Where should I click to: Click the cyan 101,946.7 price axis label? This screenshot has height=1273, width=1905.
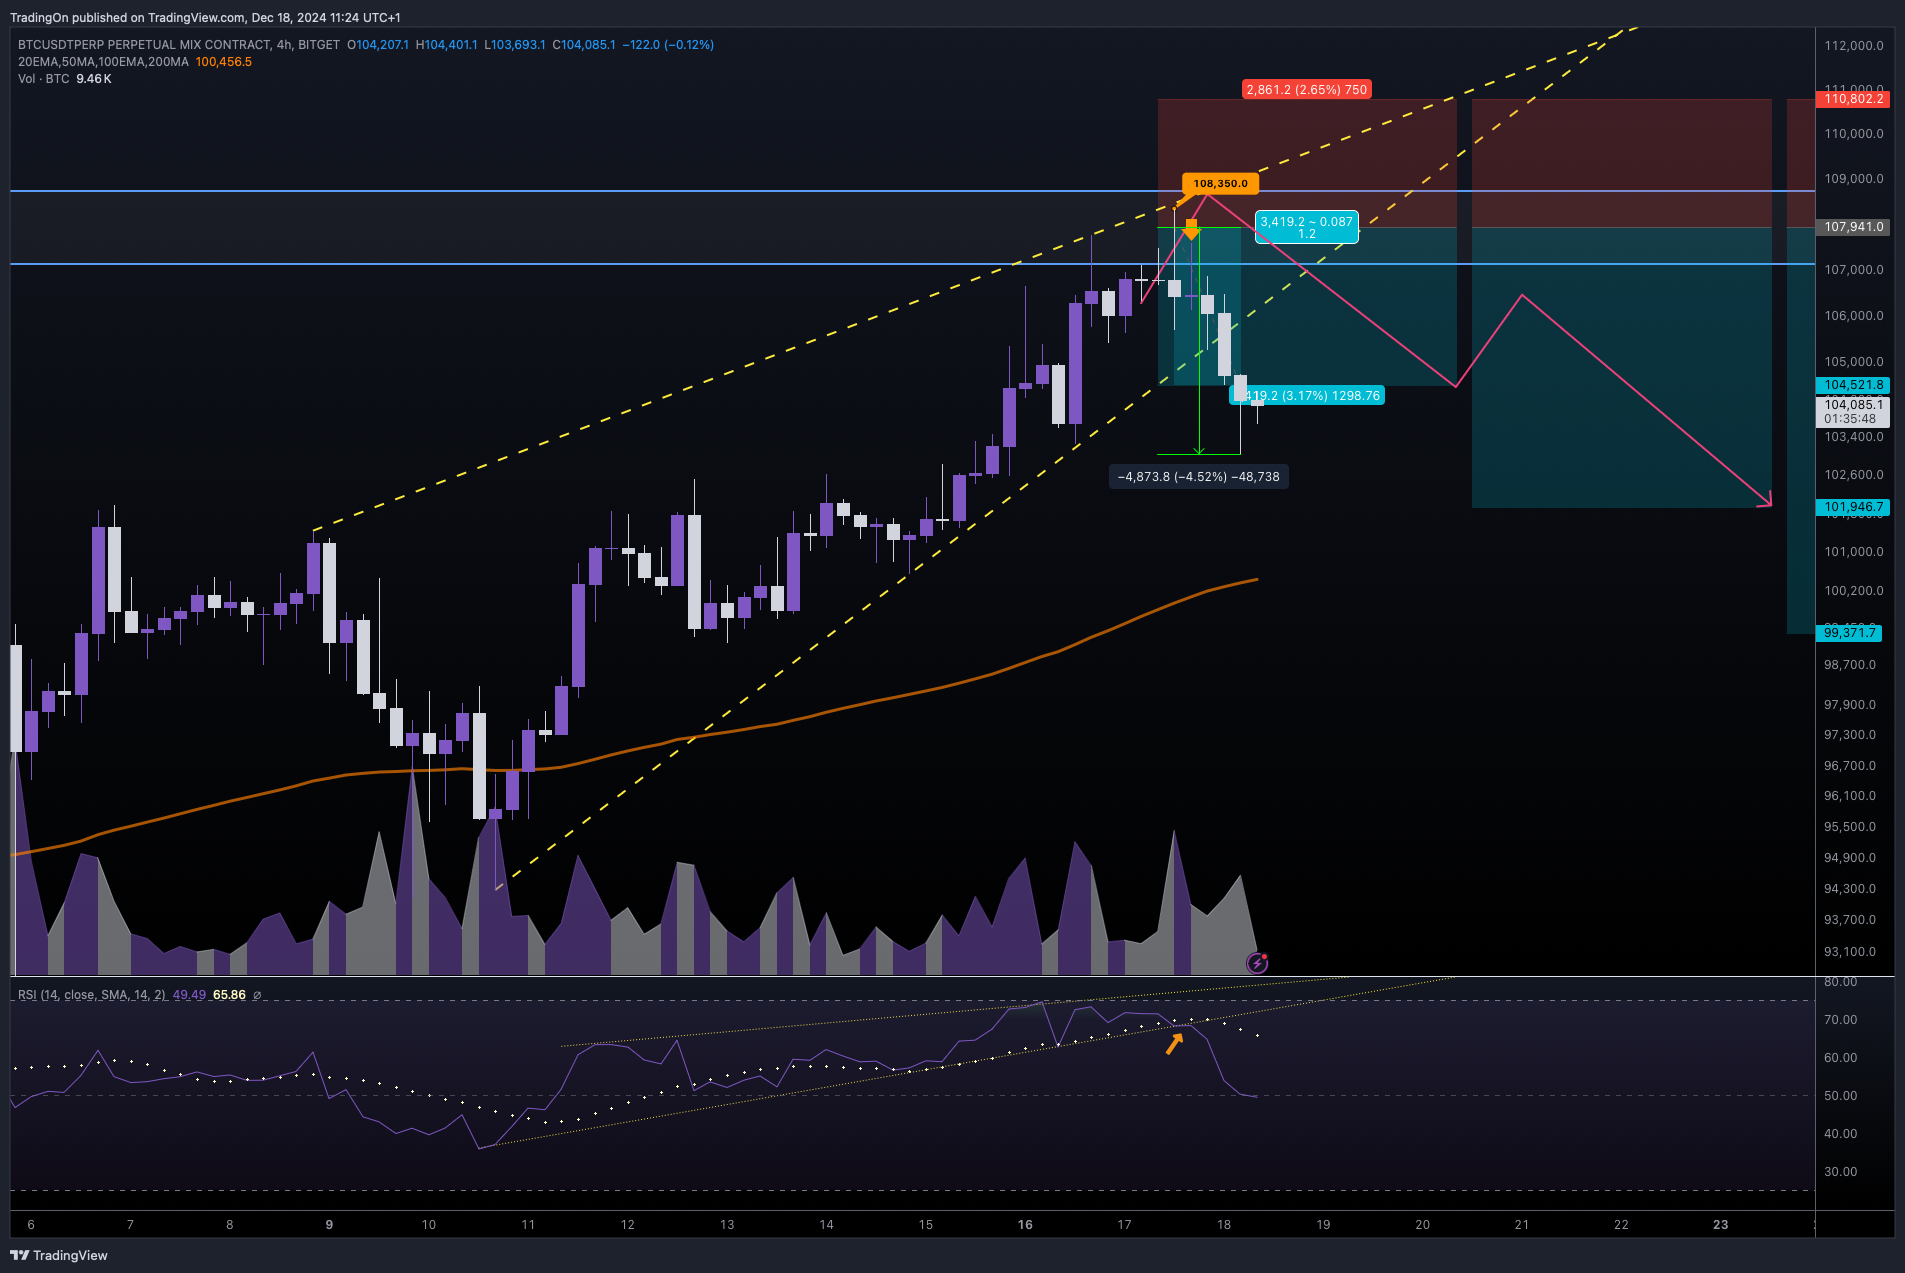coord(1853,507)
